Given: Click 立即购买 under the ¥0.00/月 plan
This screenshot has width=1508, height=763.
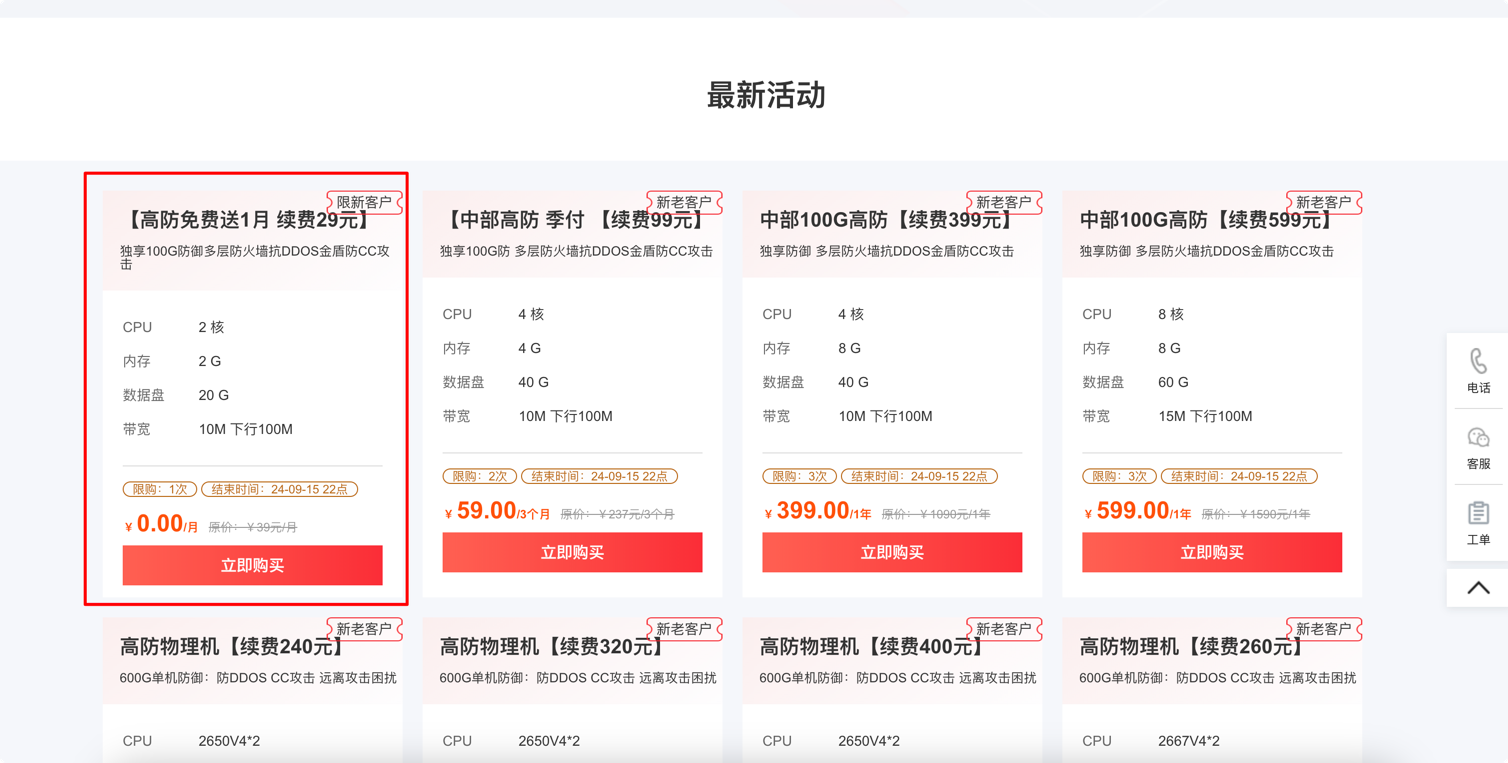Looking at the screenshot, I should pyautogui.click(x=252, y=565).
